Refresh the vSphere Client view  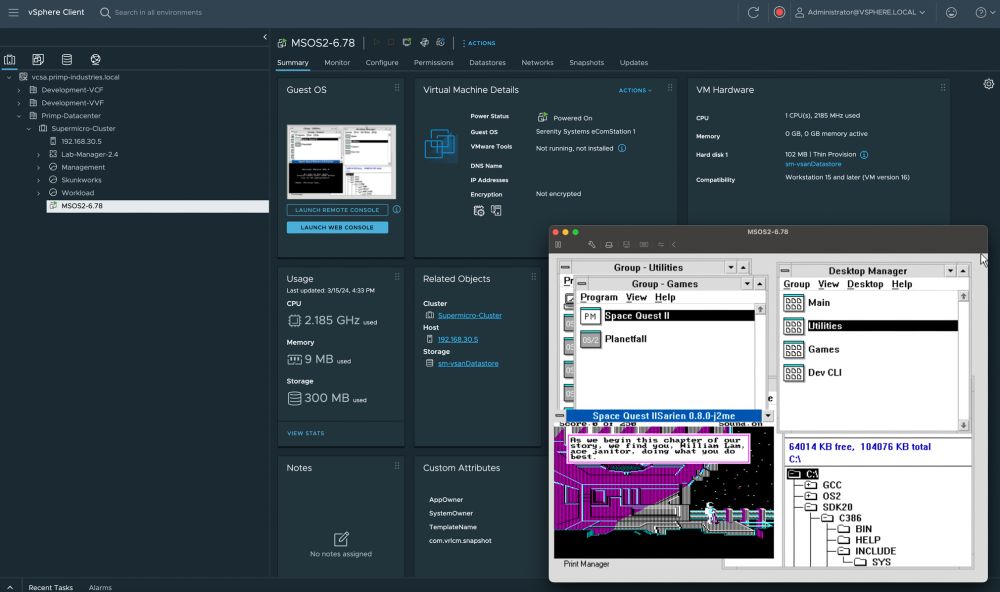pos(753,12)
